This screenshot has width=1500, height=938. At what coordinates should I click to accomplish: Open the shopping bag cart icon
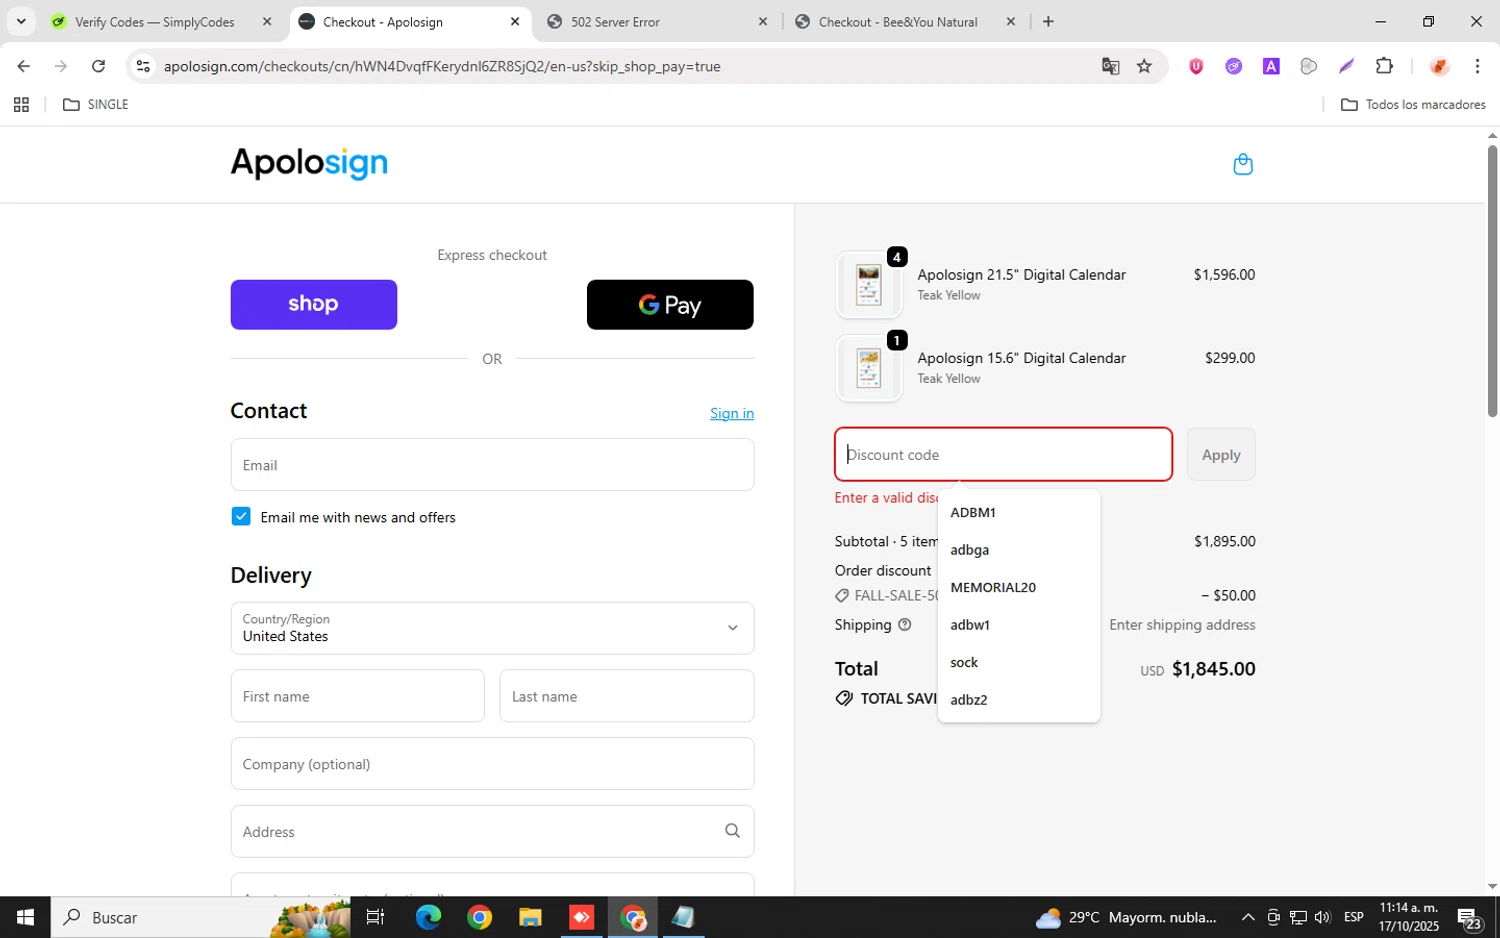point(1243,164)
